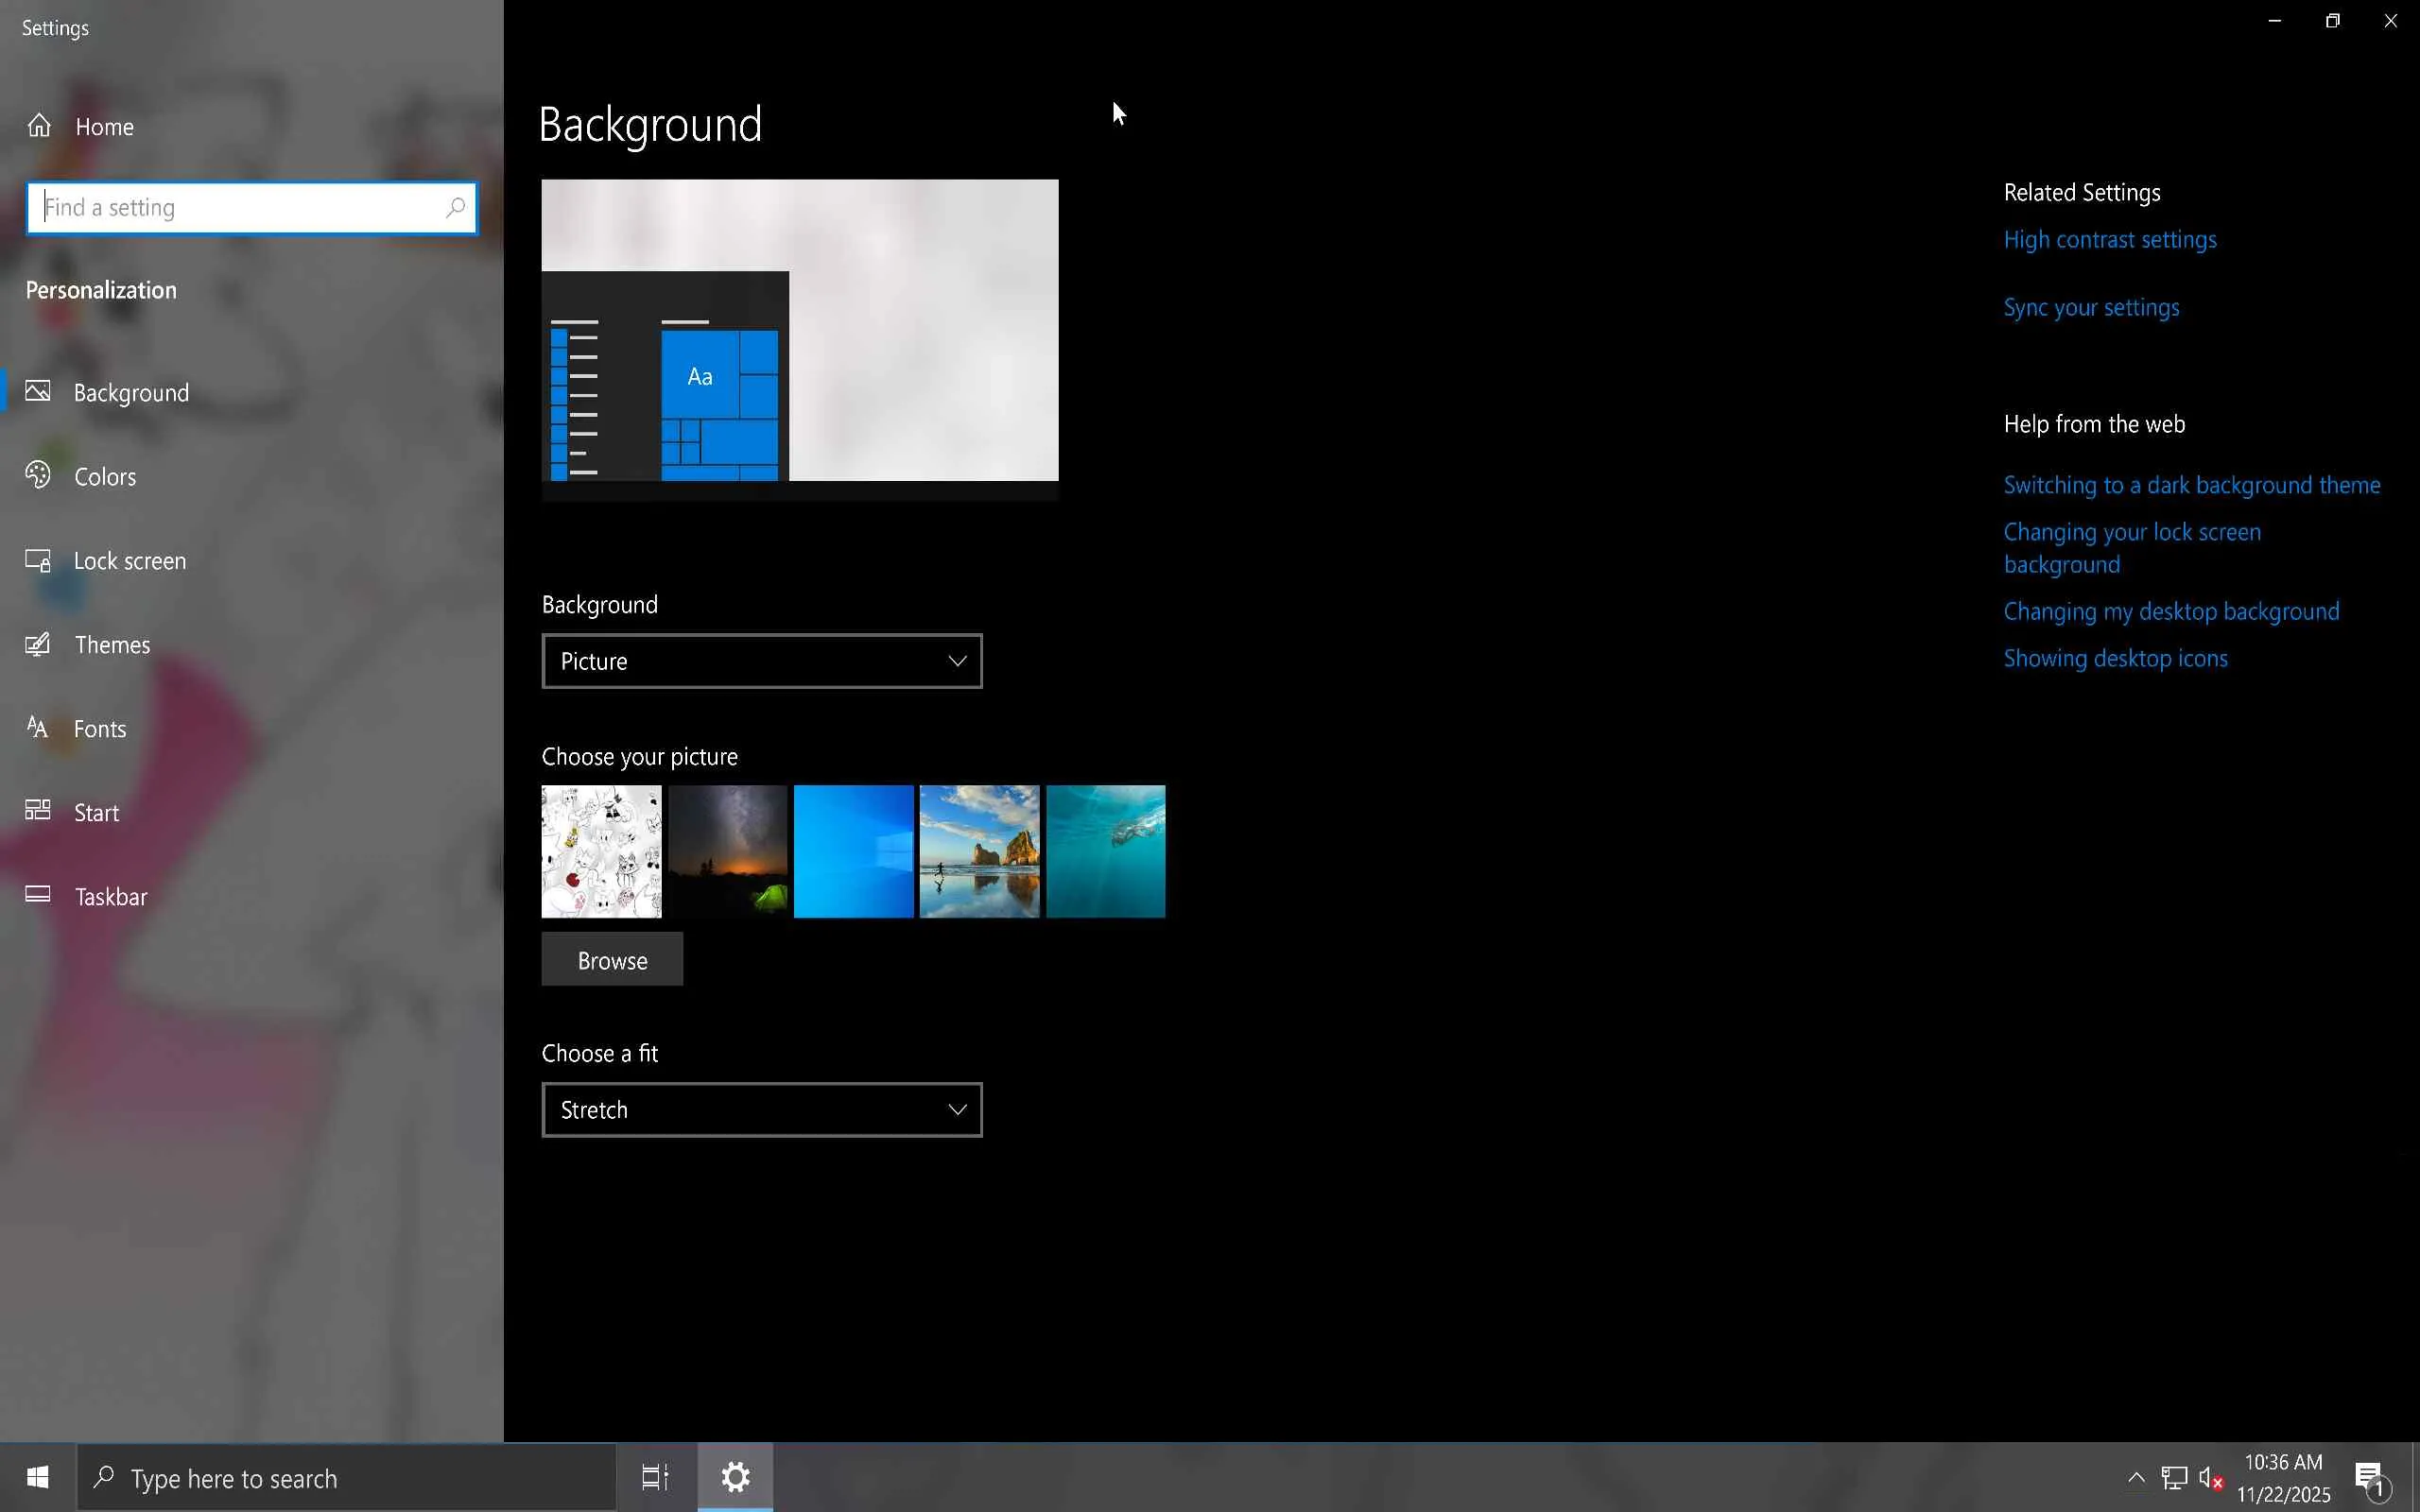Screen dimensions: 2420x1512
Task: Open High contrast settings link
Action: tap(2110, 240)
